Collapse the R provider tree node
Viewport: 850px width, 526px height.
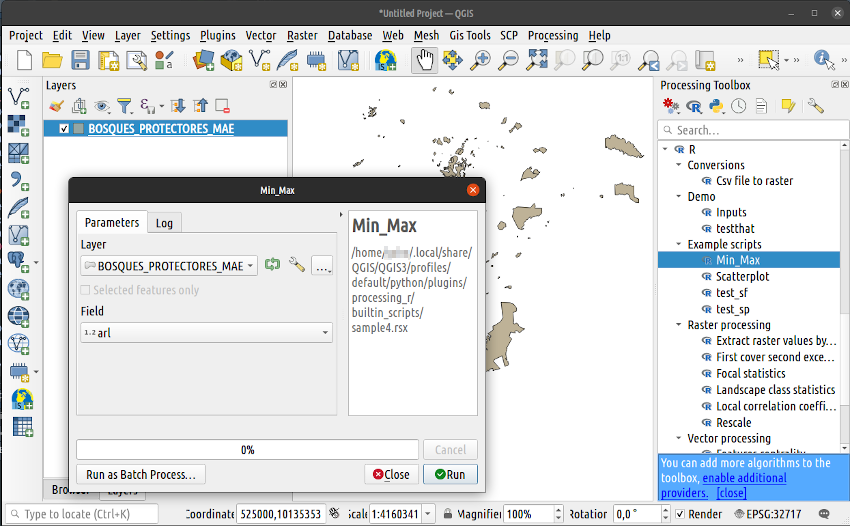(x=666, y=149)
